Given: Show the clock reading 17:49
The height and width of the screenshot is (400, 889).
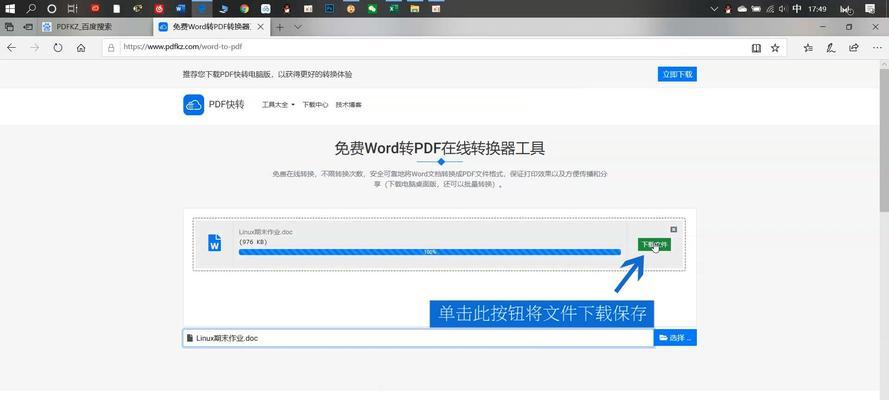Looking at the screenshot, I should click(x=817, y=9).
